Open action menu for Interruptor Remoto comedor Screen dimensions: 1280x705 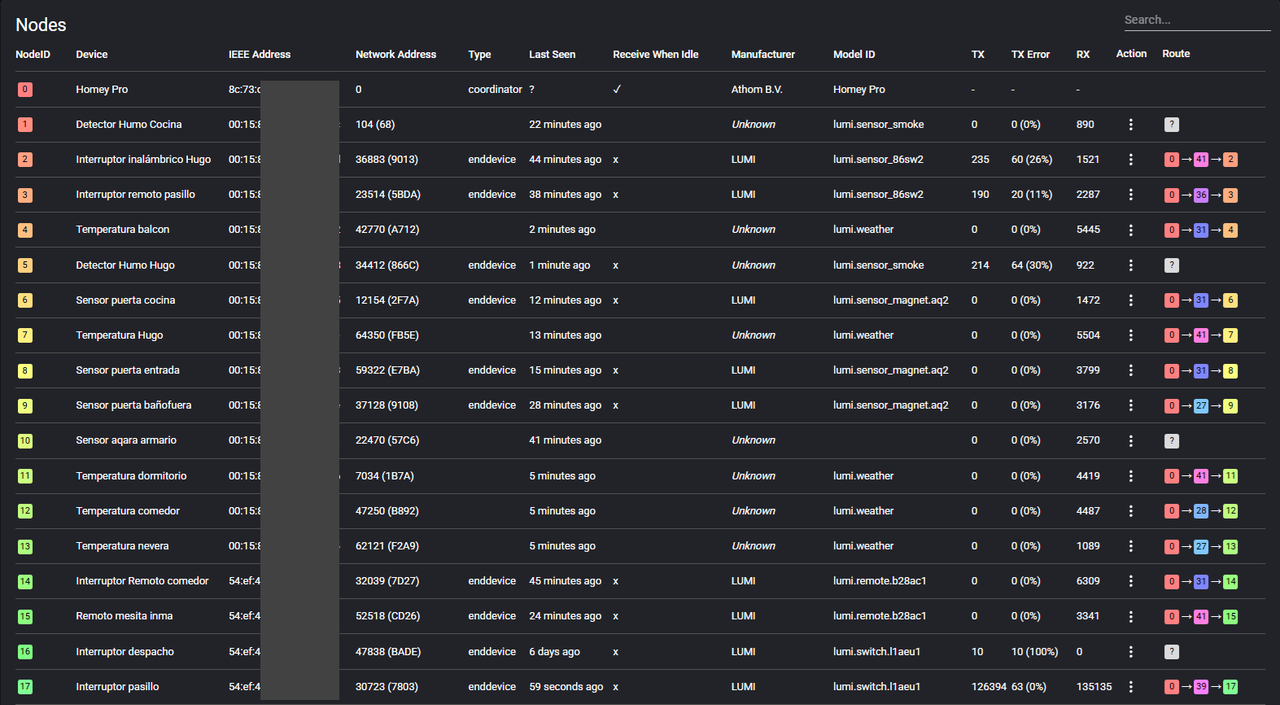[x=1131, y=582]
